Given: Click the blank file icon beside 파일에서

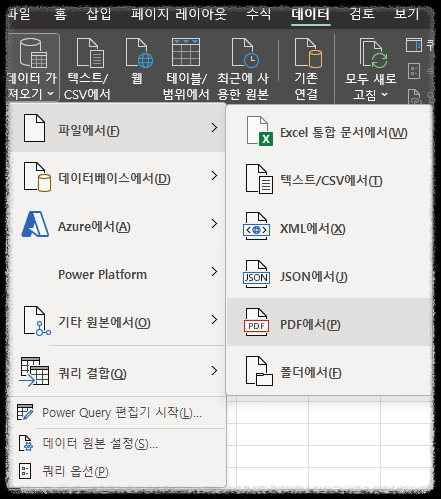Looking at the screenshot, I should 34,128.
